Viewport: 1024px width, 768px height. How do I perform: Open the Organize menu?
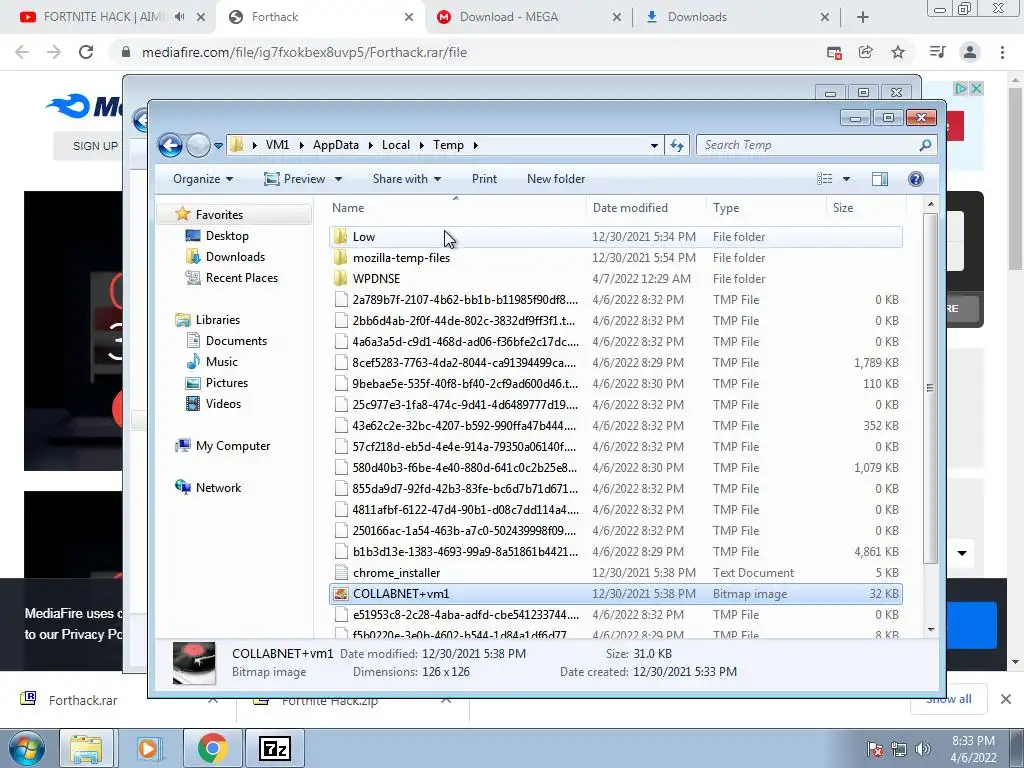point(203,179)
